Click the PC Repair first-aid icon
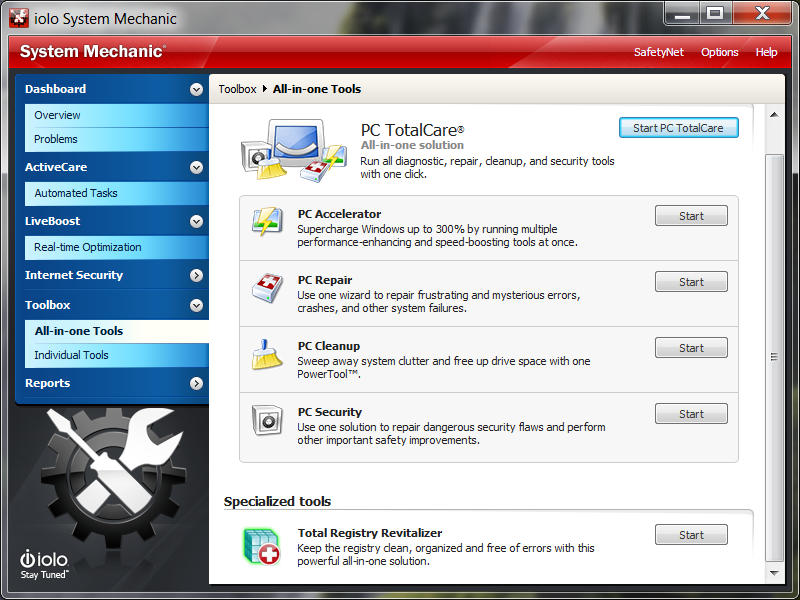The image size is (800, 600). pos(267,289)
